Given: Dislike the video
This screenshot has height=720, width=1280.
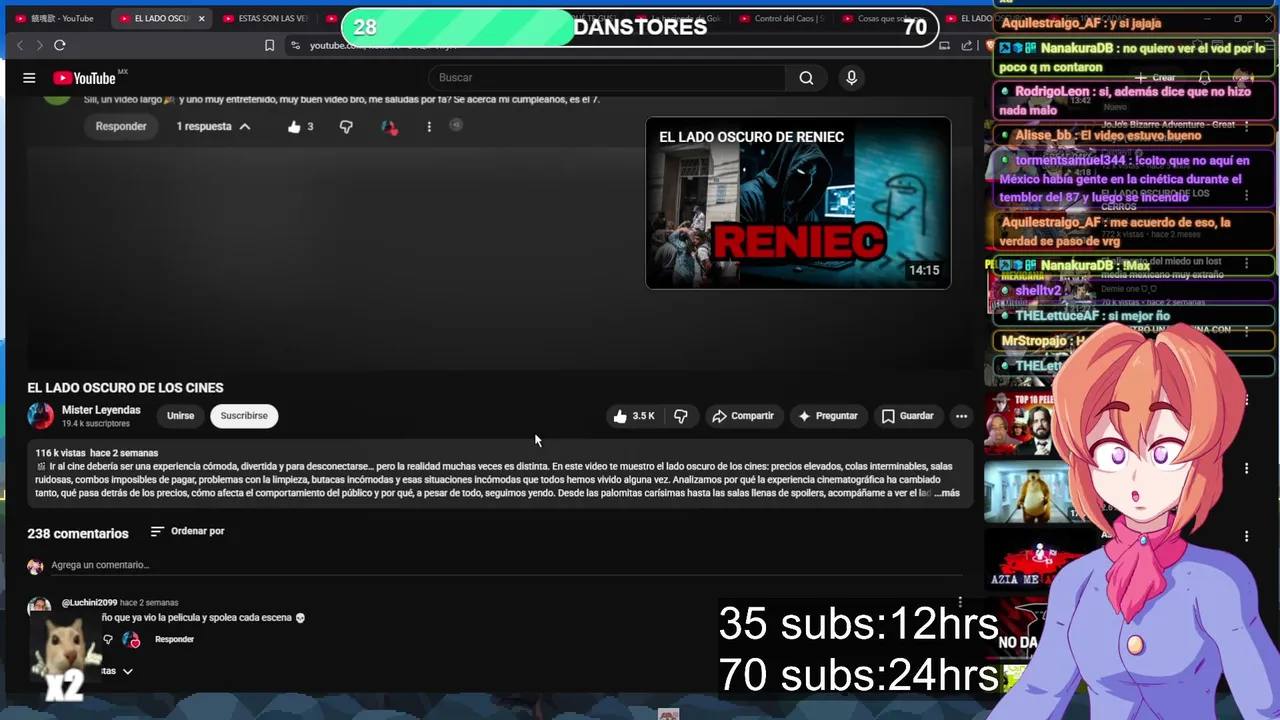Looking at the screenshot, I should point(681,416).
